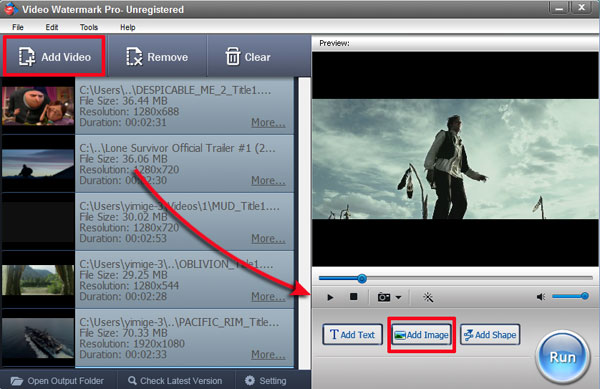This screenshot has height=389, width=600.
Task: Open the Help menu
Action: [127, 27]
